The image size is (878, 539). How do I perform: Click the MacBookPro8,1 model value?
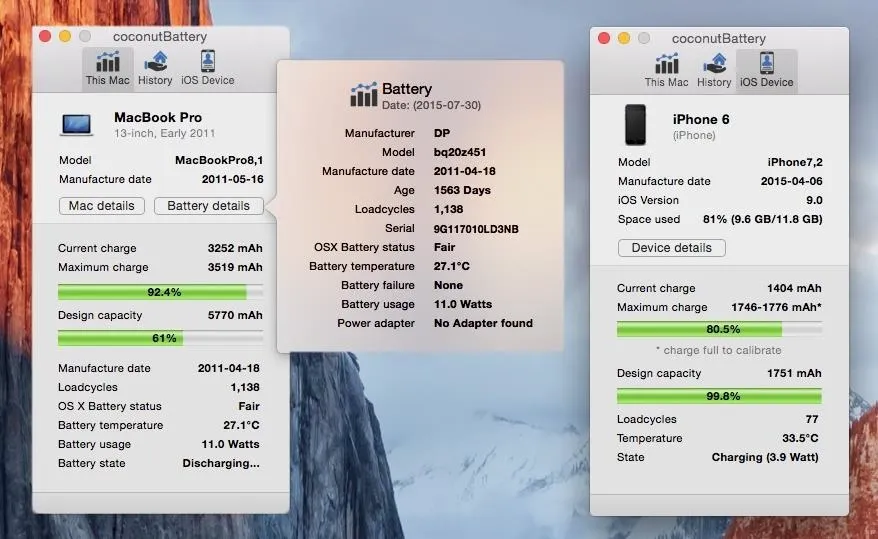click(219, 160)
